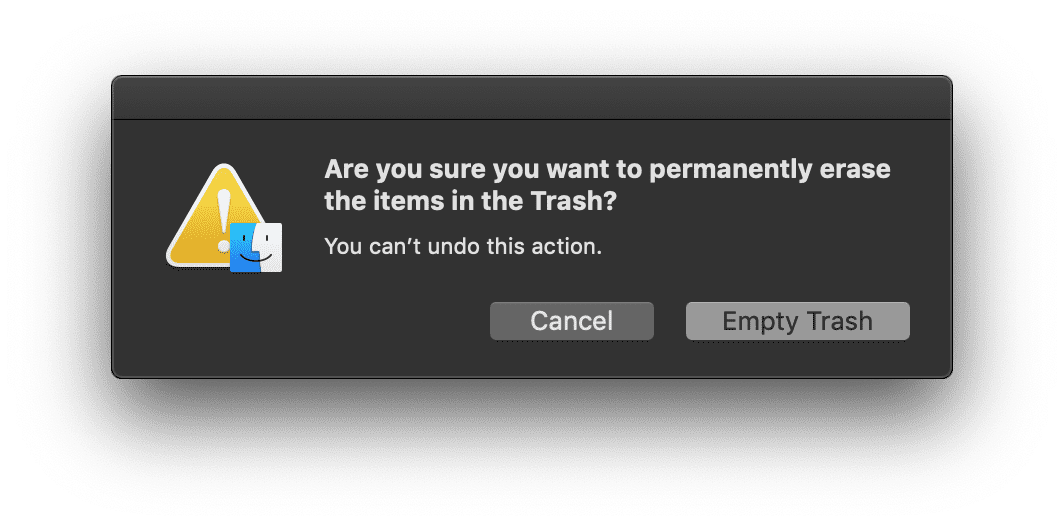This screenshot has width=1064, height=526.
Task: Click the white half of the Finder face
Action: (270, 247)
